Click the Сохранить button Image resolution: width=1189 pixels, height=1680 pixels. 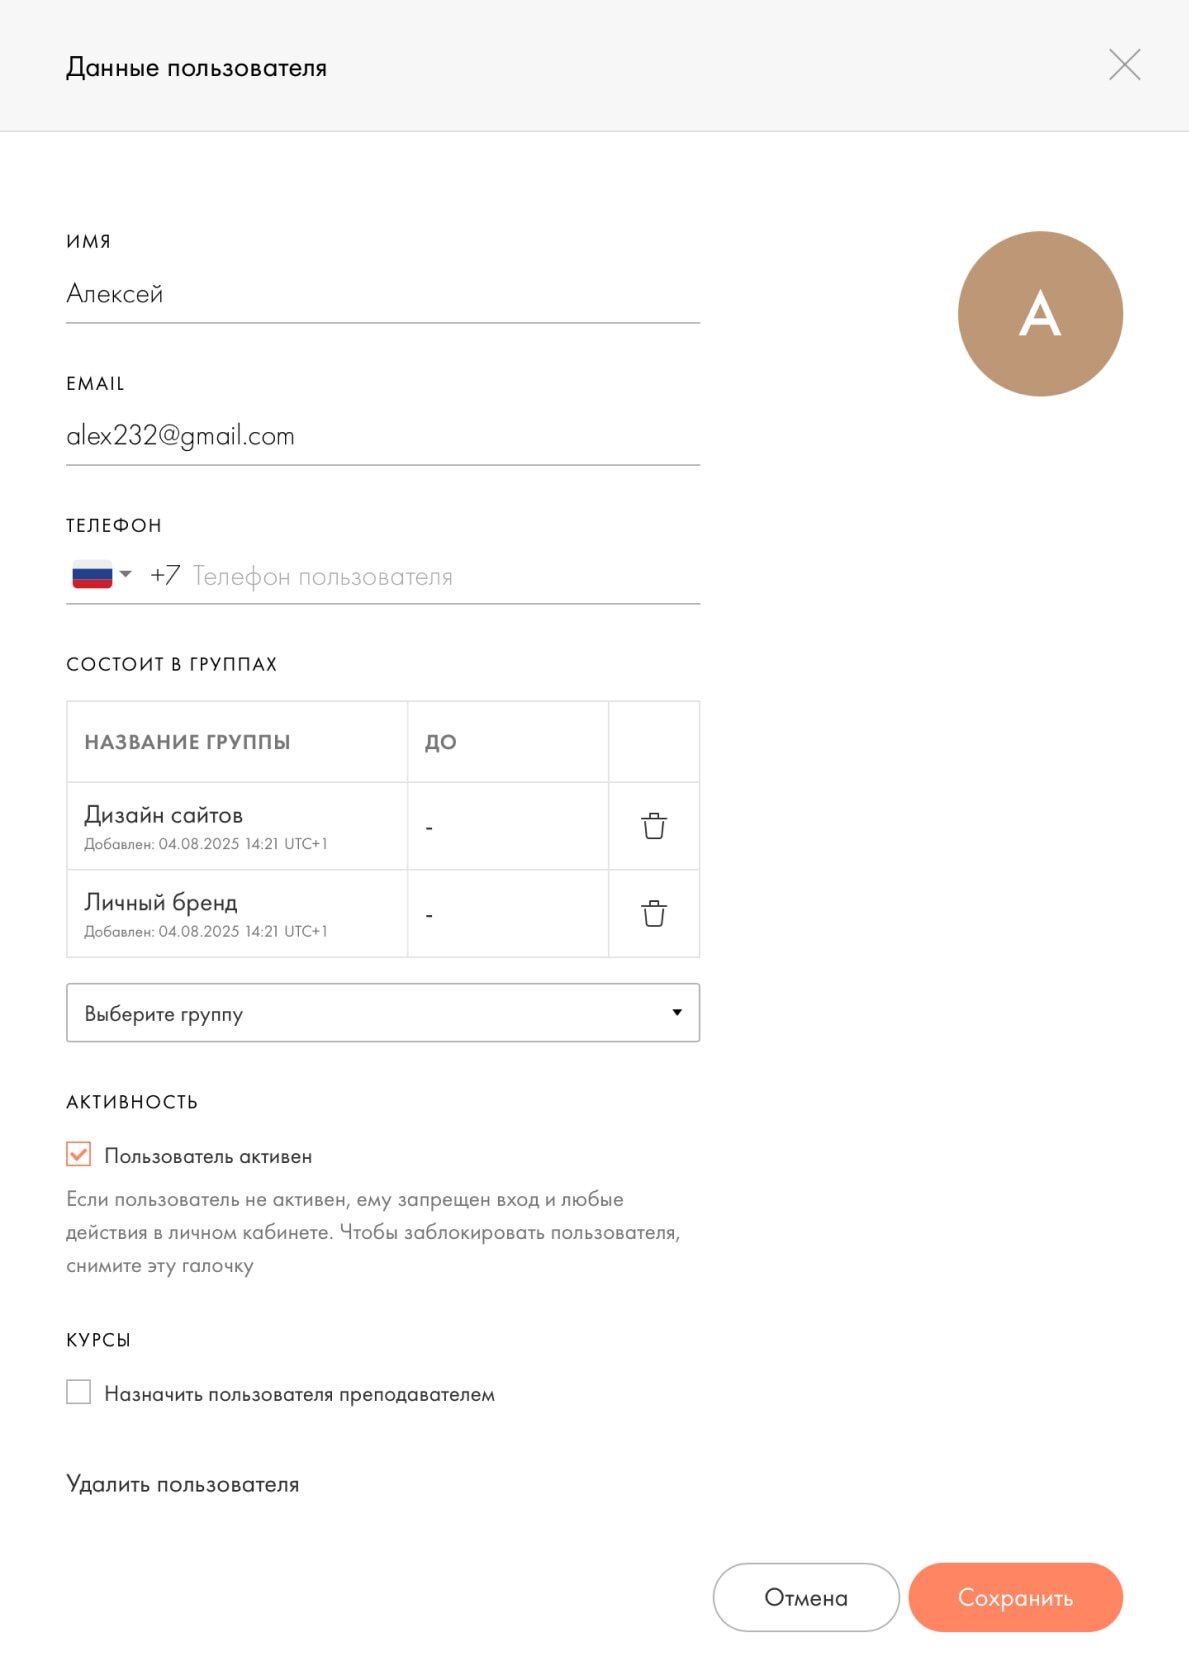[x=1015, y=1597]
